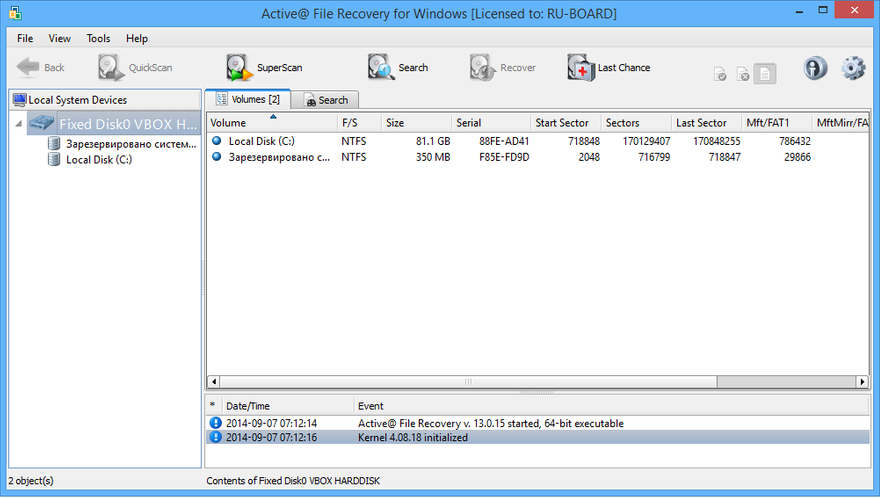The width and height of the screenshot is (880, 498).
Task: Open the Last Chance recovery tool
Action: (581, 68)
